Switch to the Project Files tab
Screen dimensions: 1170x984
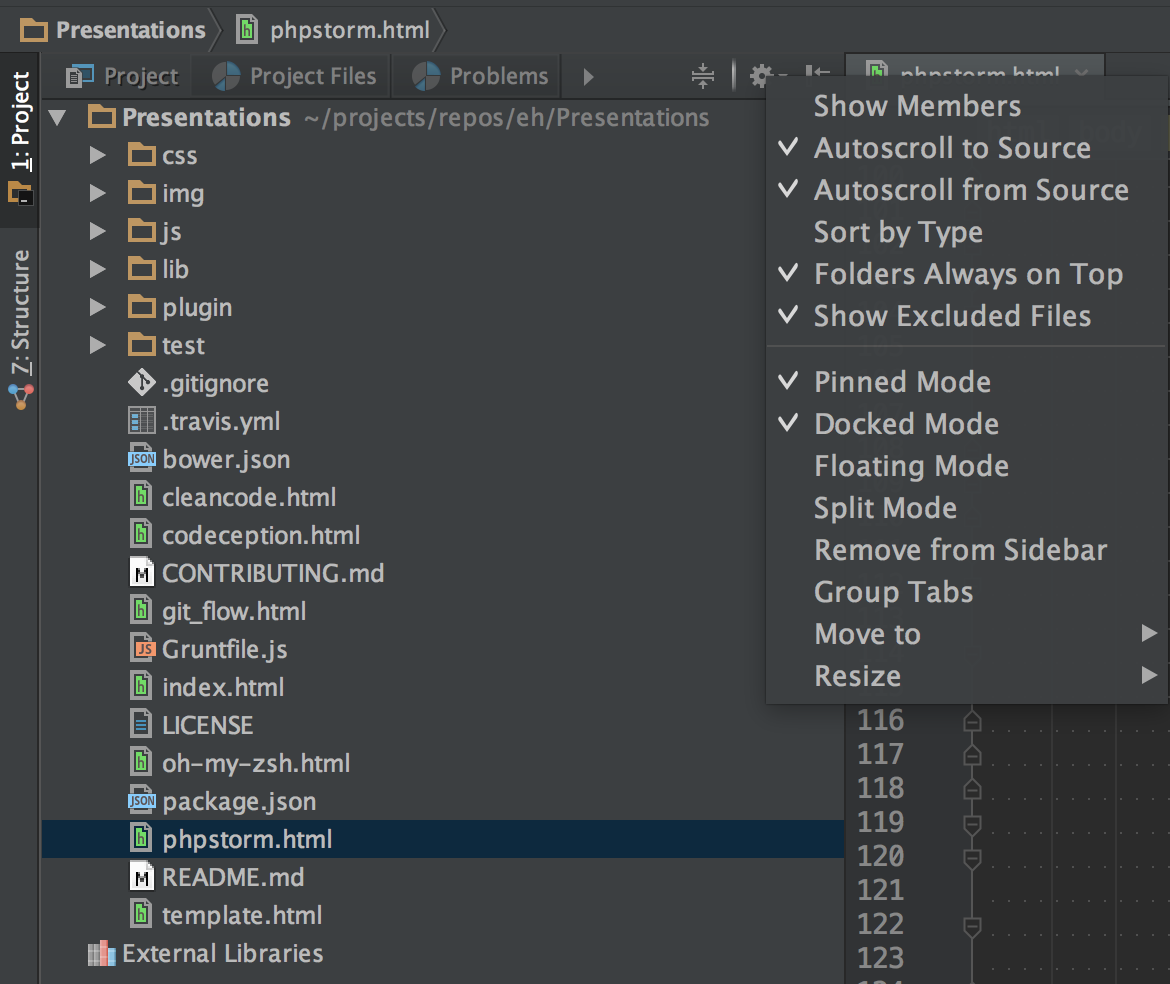click(296, 76)
